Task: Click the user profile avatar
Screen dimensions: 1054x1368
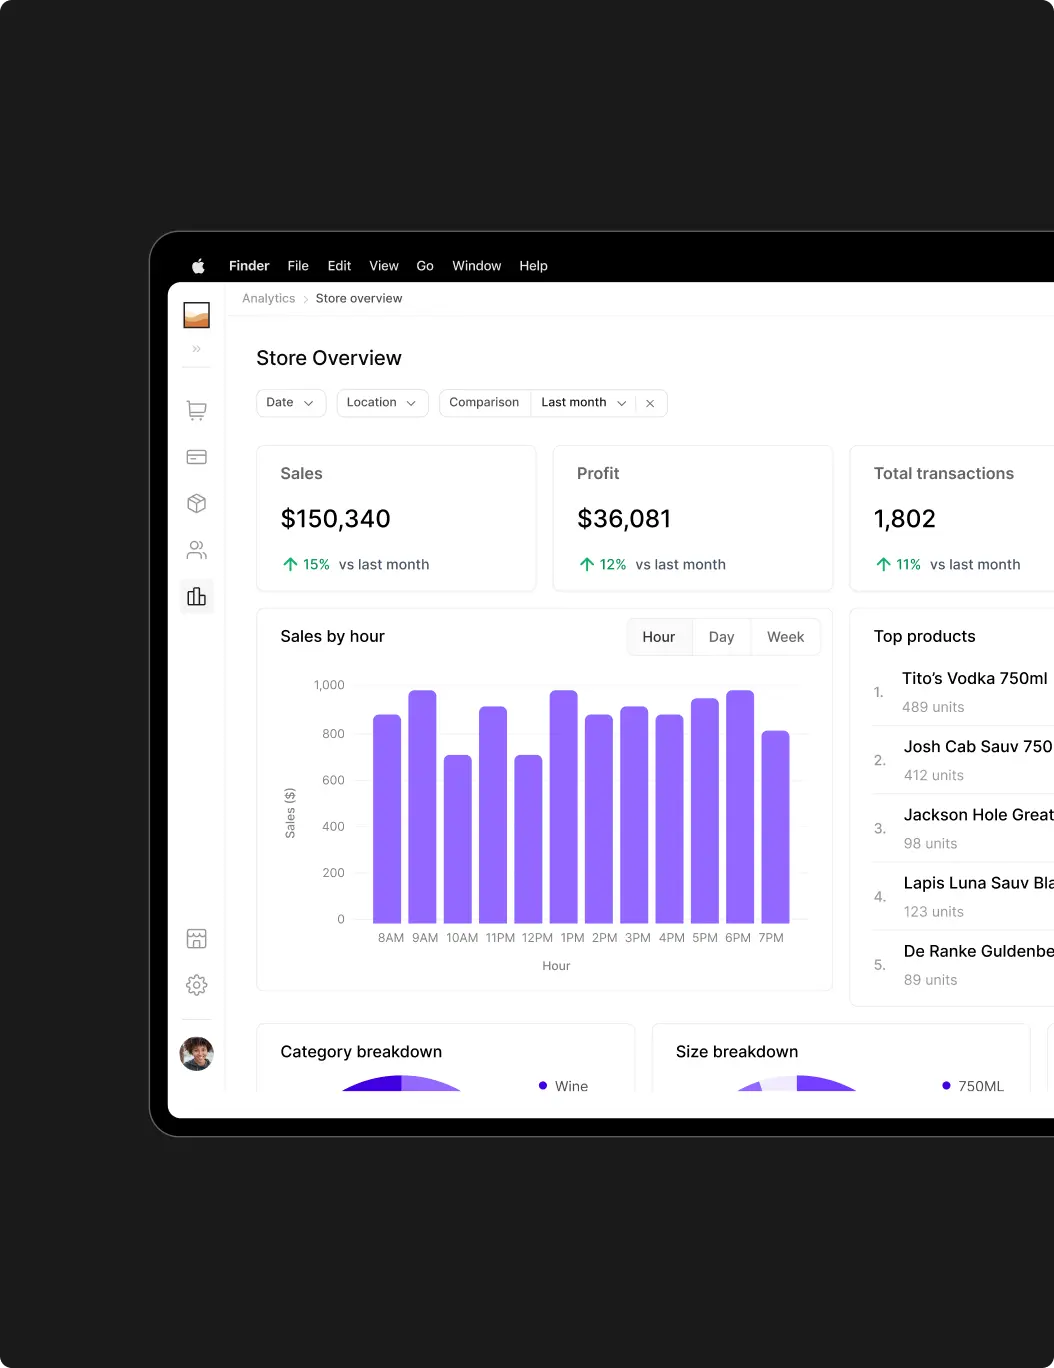Action: pyautogui.click(x=197, y=1053)
